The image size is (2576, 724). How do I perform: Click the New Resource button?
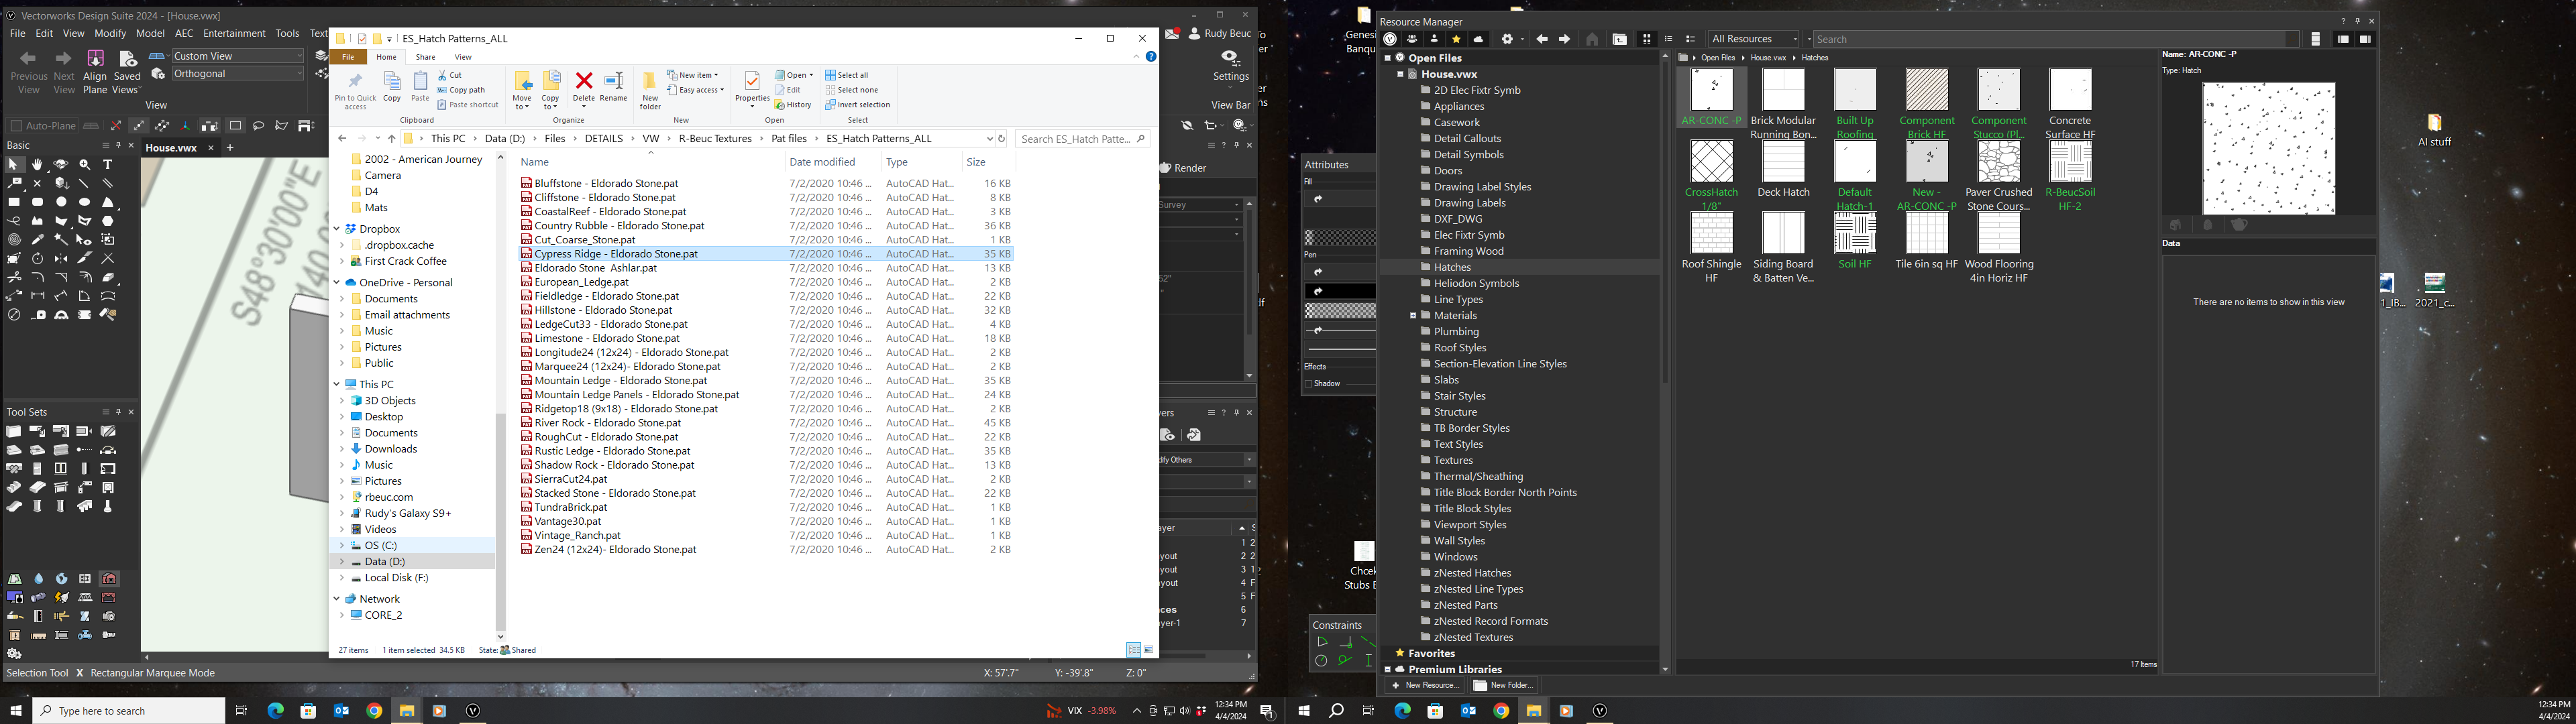(1424, 685)
